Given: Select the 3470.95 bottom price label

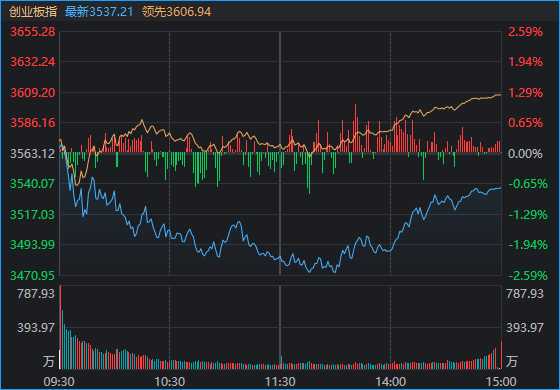Looking at the screenshot, I should coord(33,276).
